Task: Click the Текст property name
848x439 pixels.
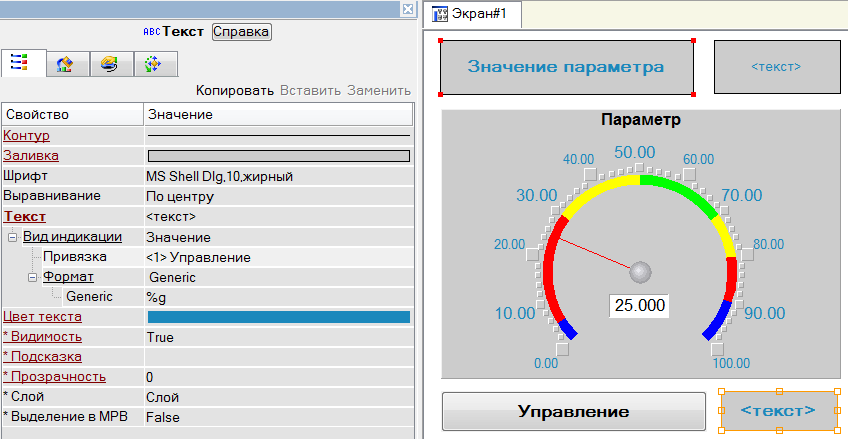Action: (x=24, y=217)
